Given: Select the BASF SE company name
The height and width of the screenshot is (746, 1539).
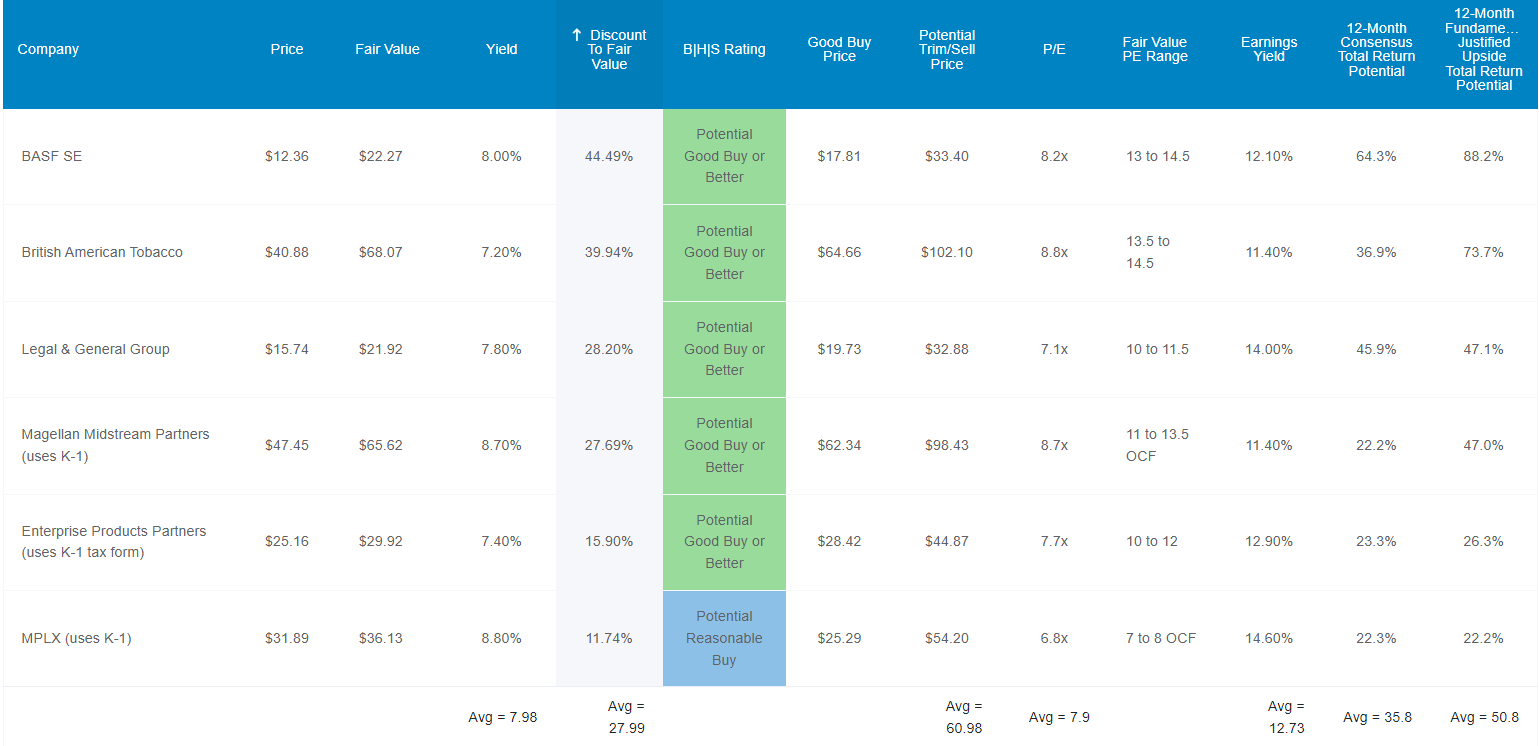Looking at the screenshot, I should pos(52,156).
